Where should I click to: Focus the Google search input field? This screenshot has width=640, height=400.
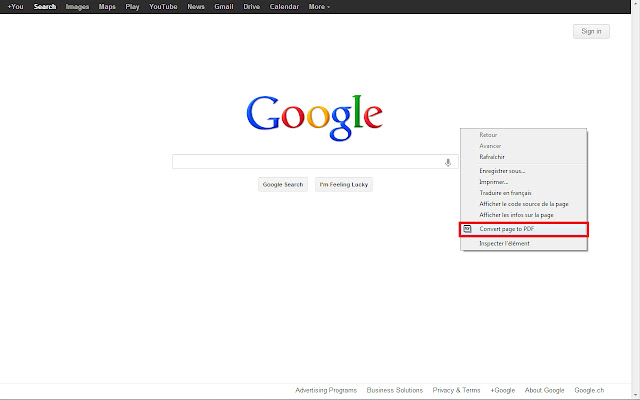pos(315,162)
